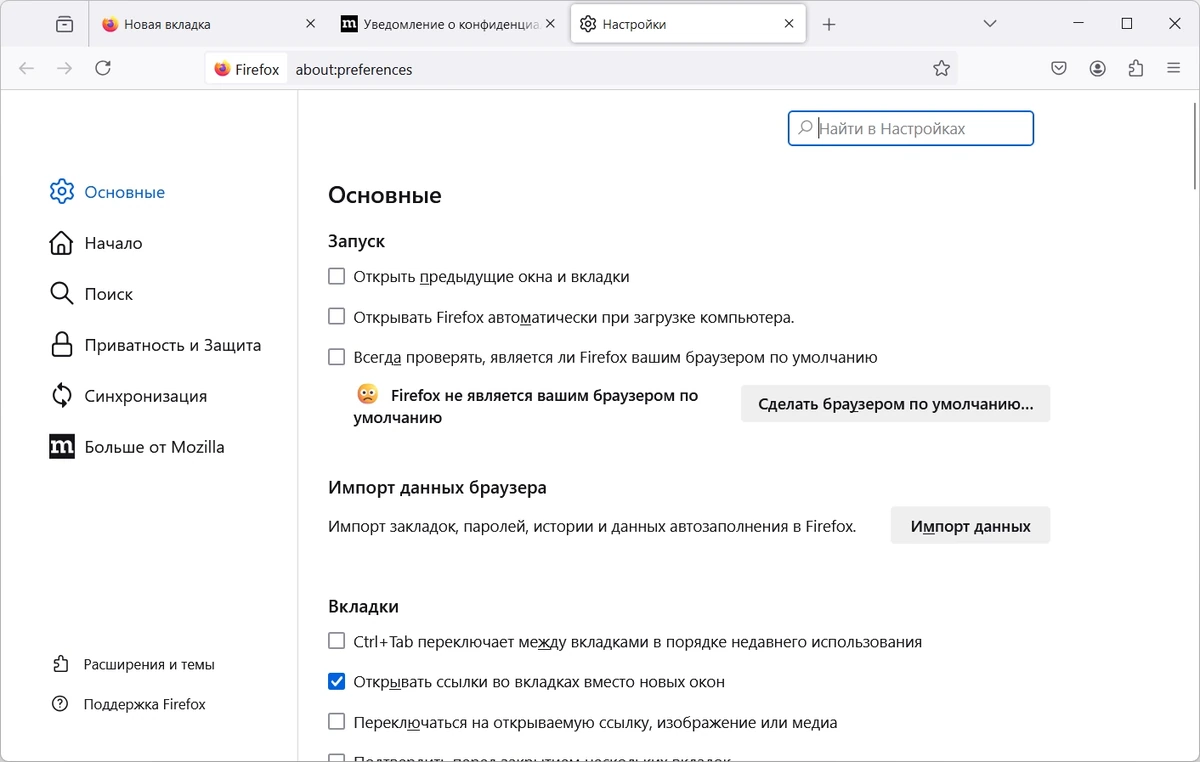This screenshot has height=762, width=1200.
Task: Click the forward navigation arrow
Action: [65, 69]
